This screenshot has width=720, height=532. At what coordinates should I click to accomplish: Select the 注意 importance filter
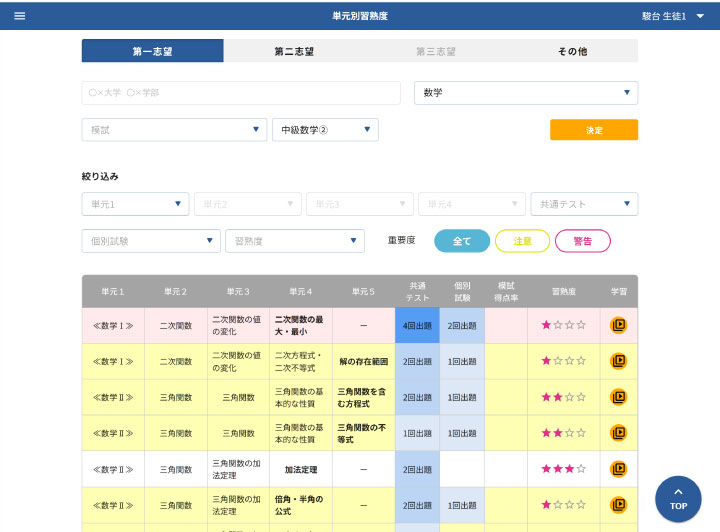tap(522, 241)
